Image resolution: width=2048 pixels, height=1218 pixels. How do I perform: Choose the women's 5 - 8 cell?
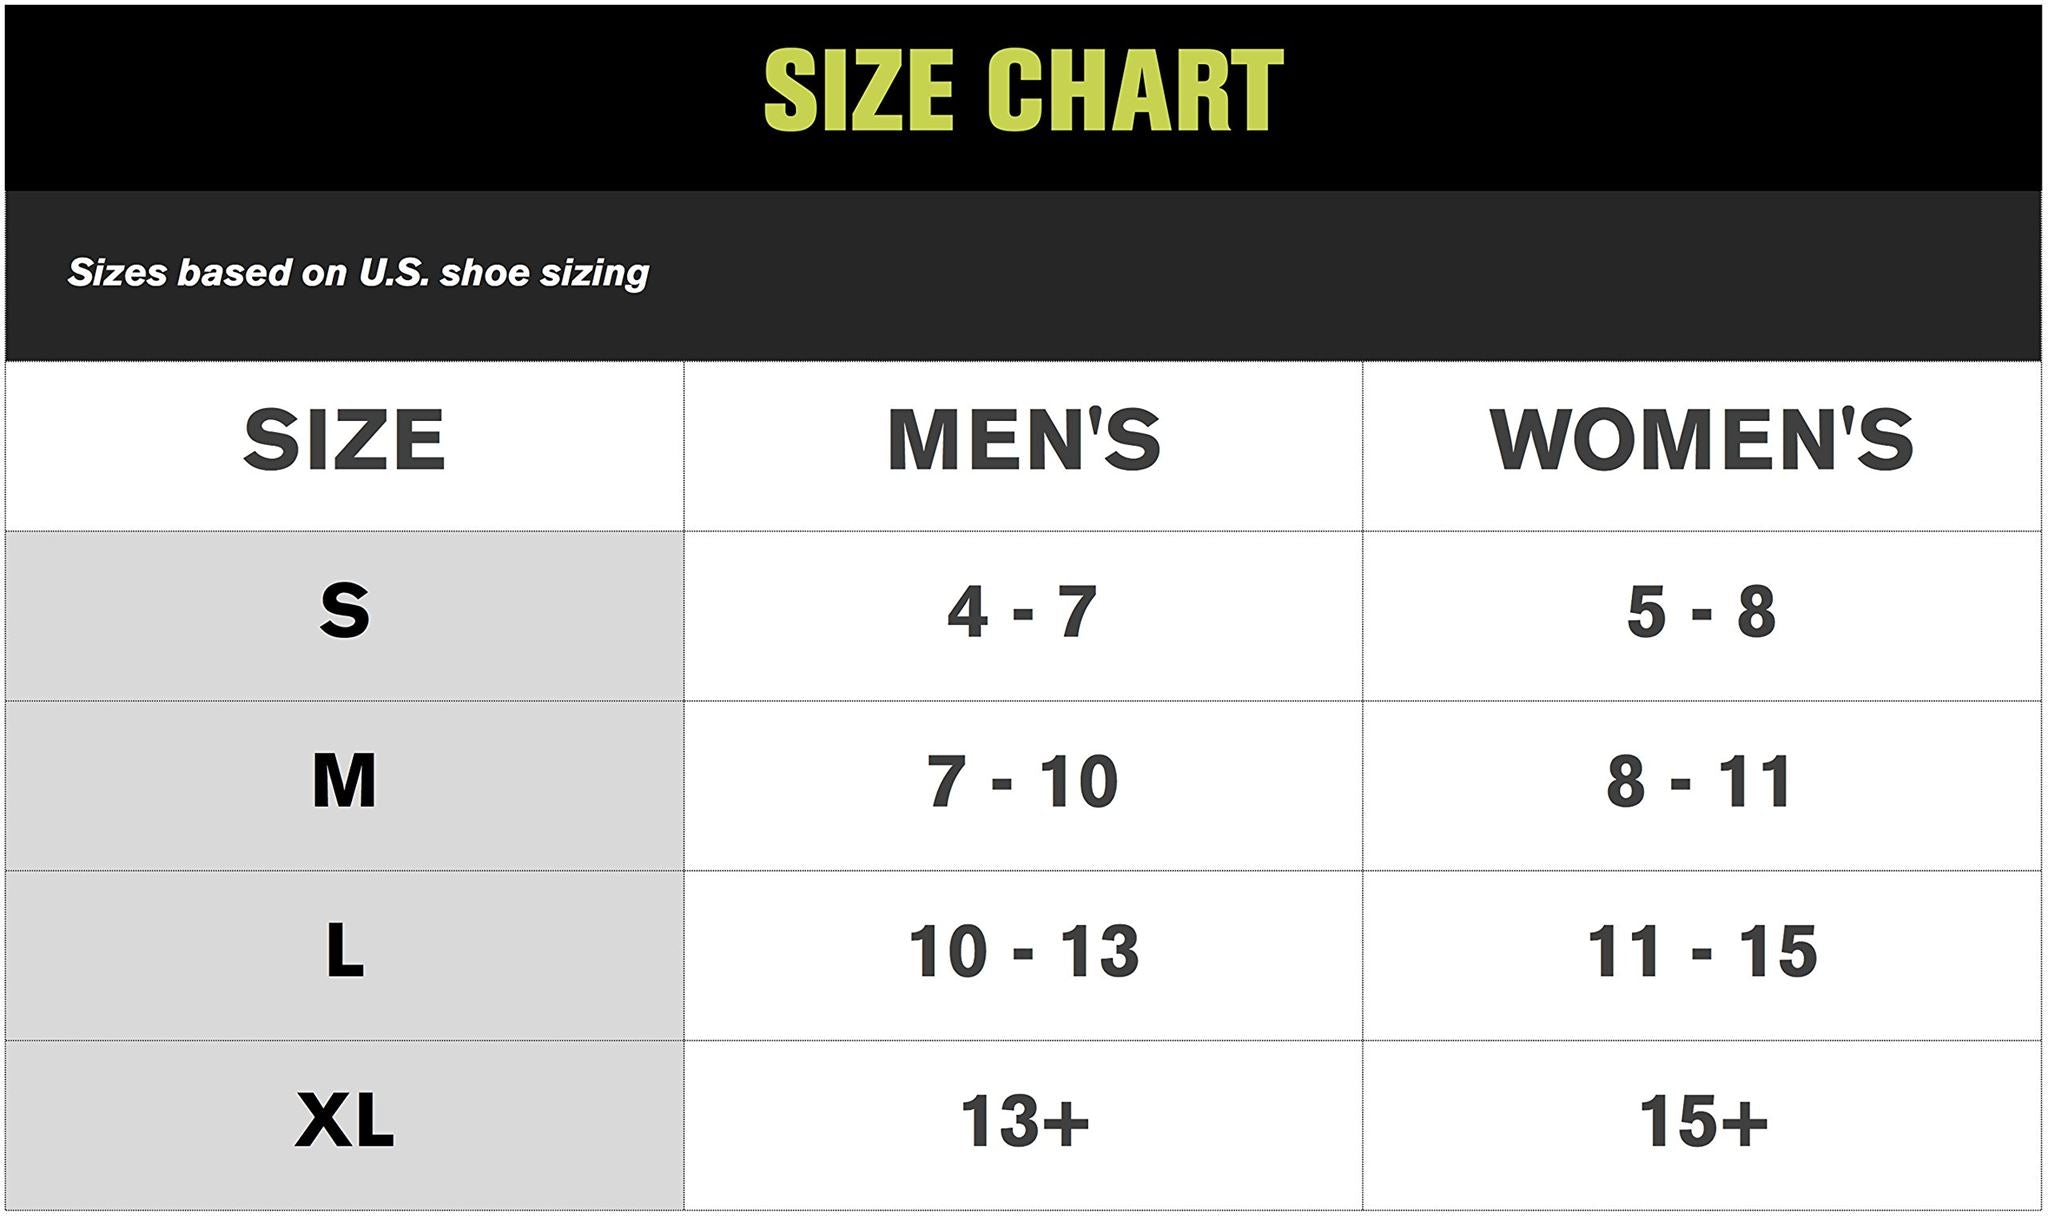tap(1701, 611)
